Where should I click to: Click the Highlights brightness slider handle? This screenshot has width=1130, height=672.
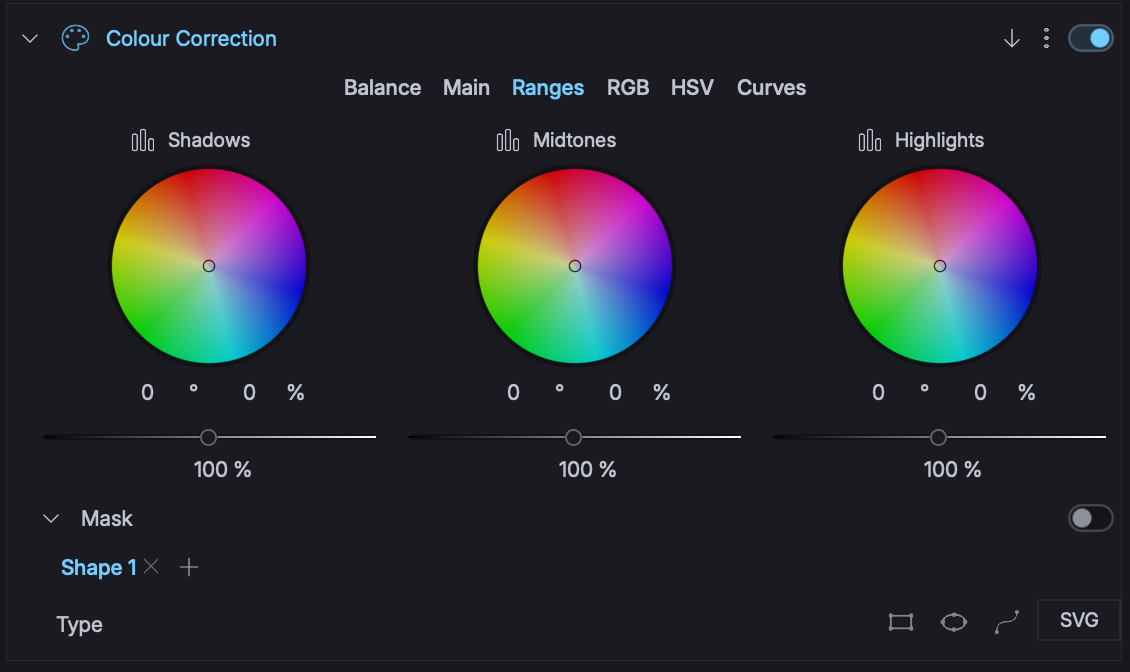[938, 437]
